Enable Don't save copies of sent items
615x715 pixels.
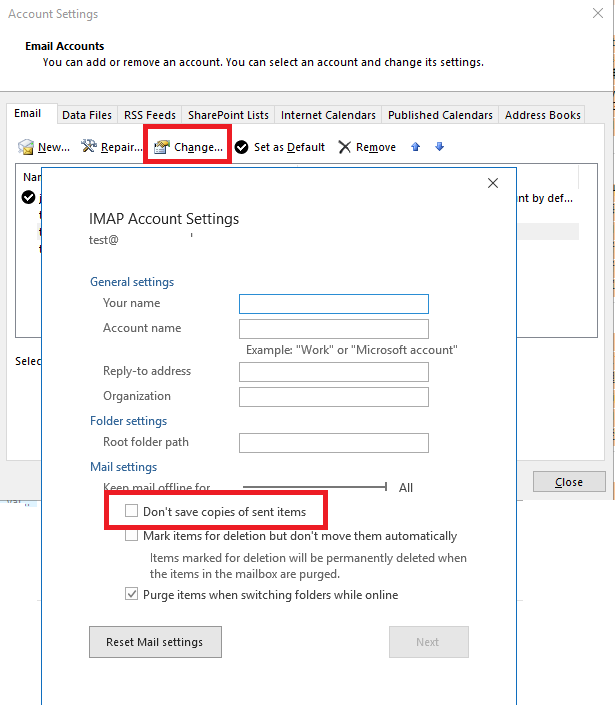[x=131, y=511]
